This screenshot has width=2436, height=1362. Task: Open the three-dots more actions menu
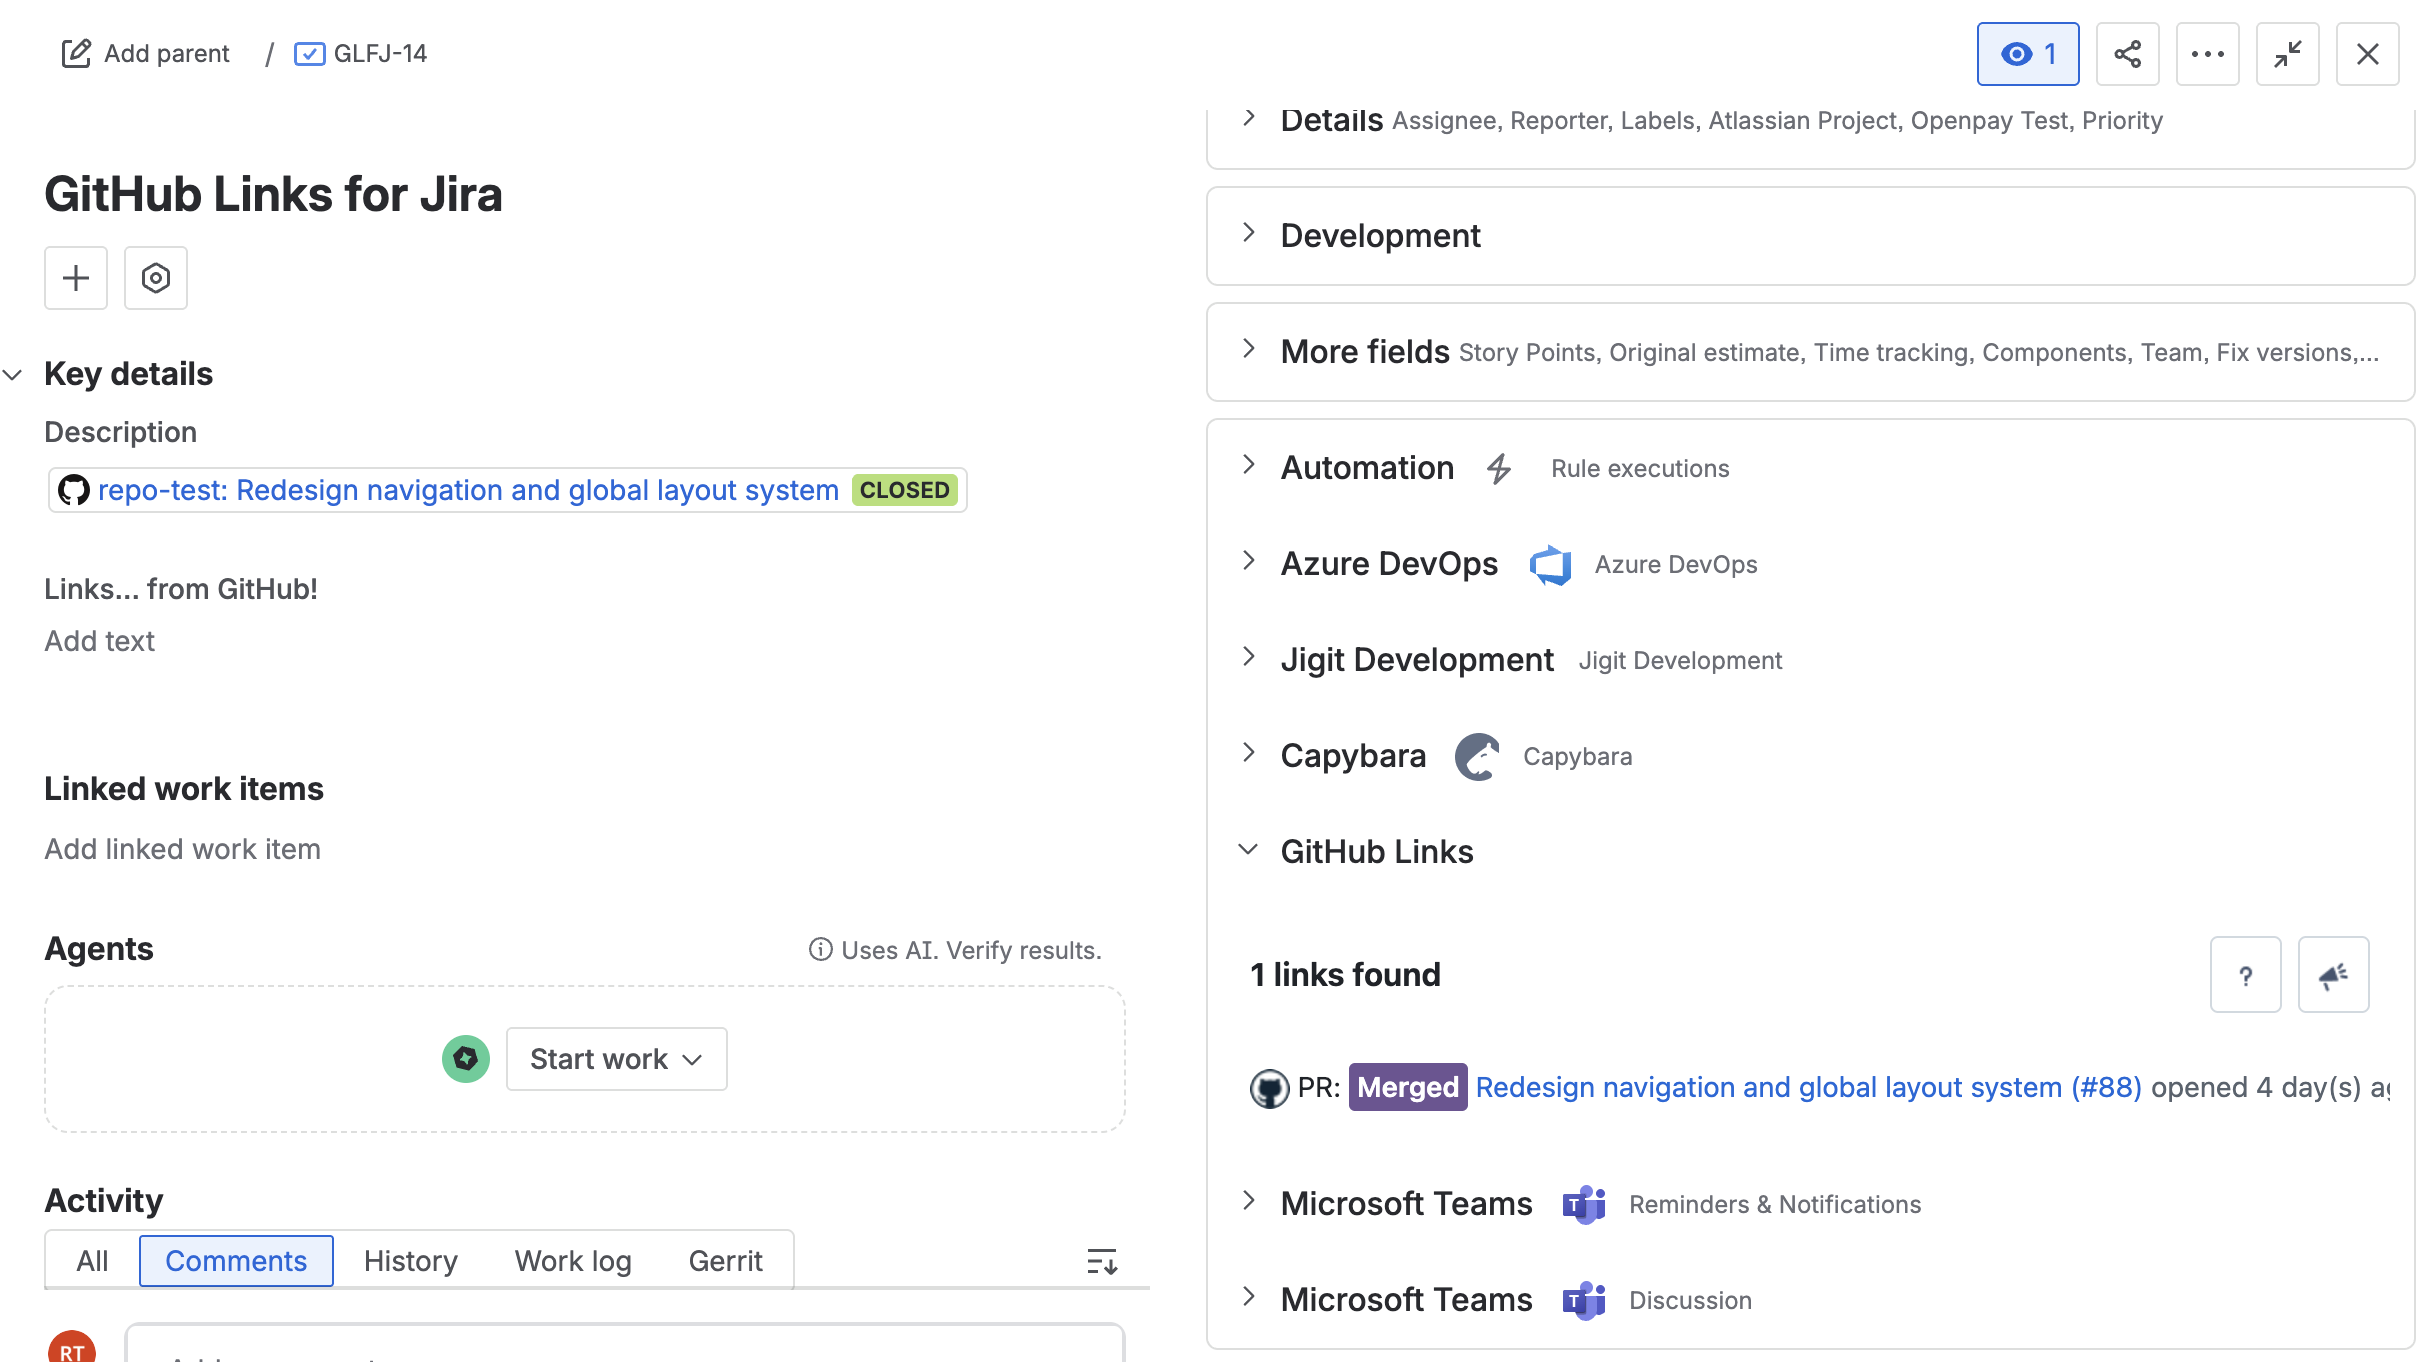[x=2207, y=54]
